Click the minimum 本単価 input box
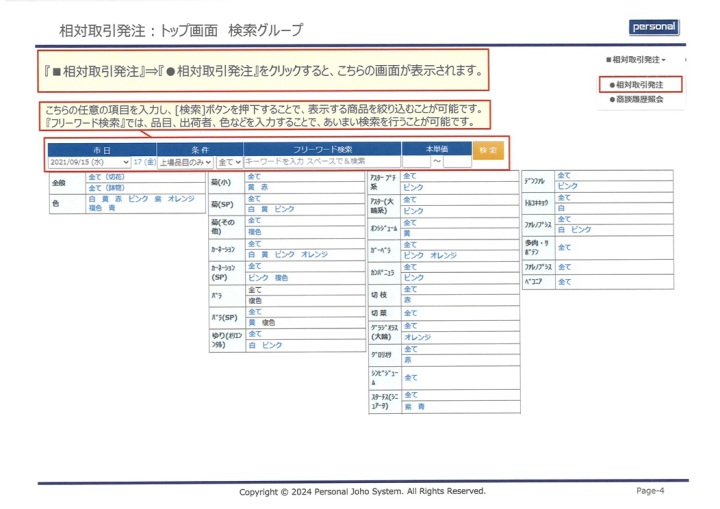Image resolution: width=720 pixels, height=509 pixels. point(416,161)
